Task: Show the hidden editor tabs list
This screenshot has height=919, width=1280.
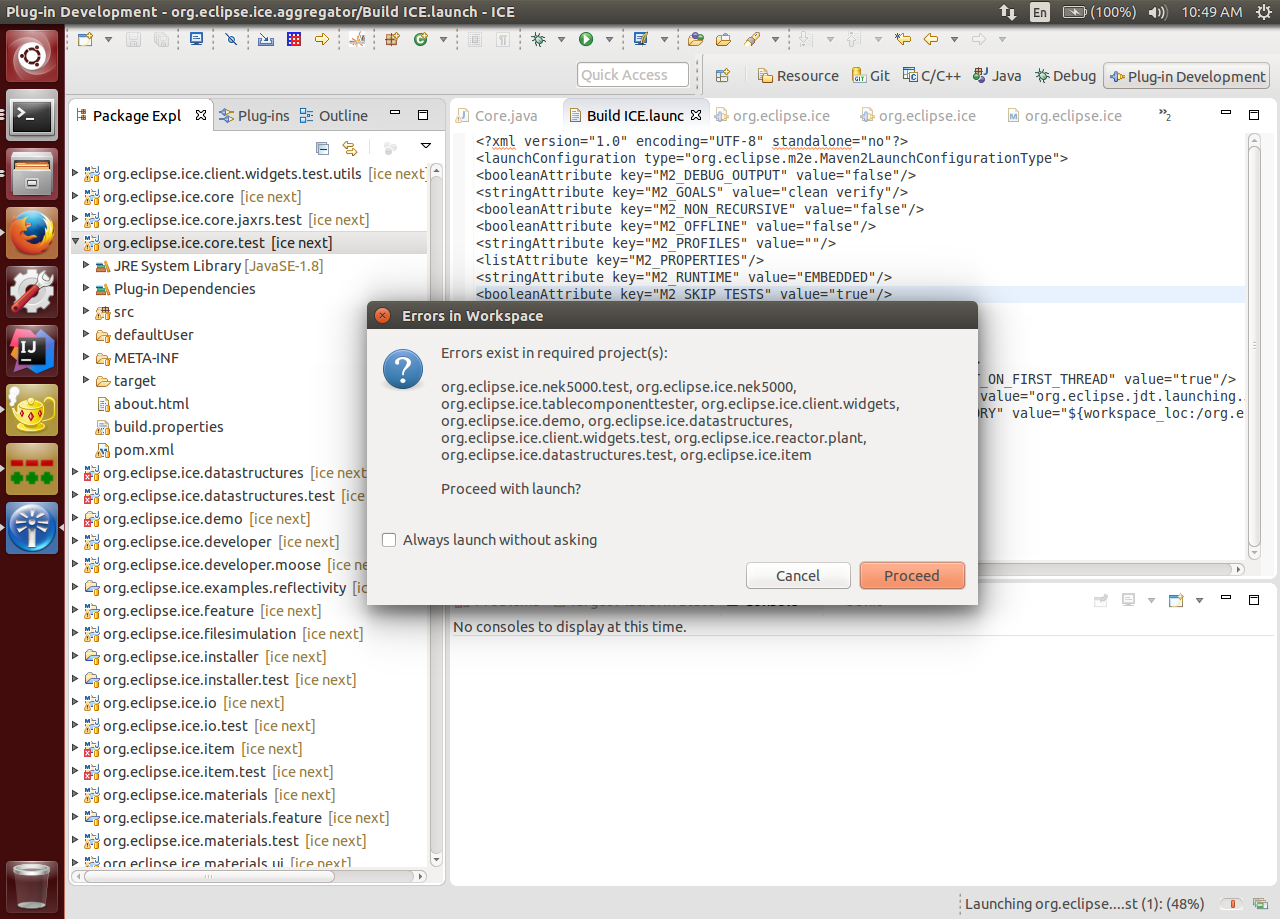Action: click(1165, 116)
